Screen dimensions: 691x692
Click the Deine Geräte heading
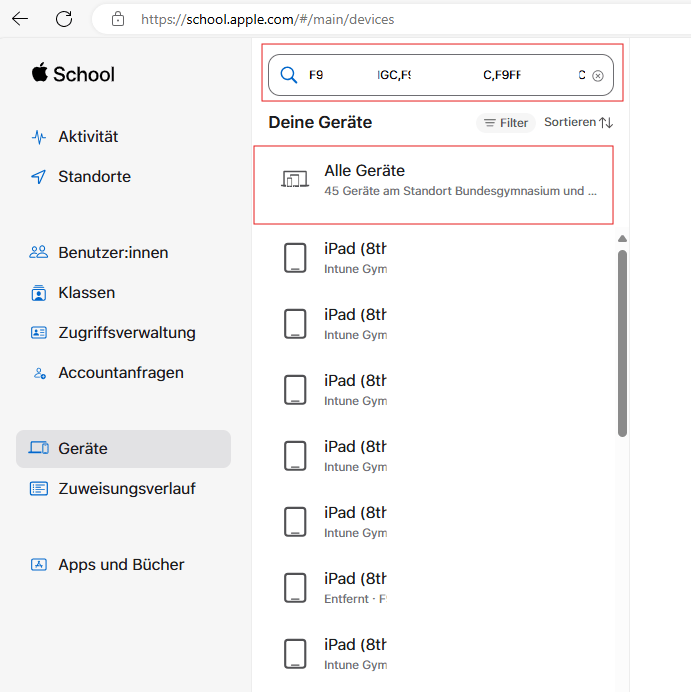[320, 122]
